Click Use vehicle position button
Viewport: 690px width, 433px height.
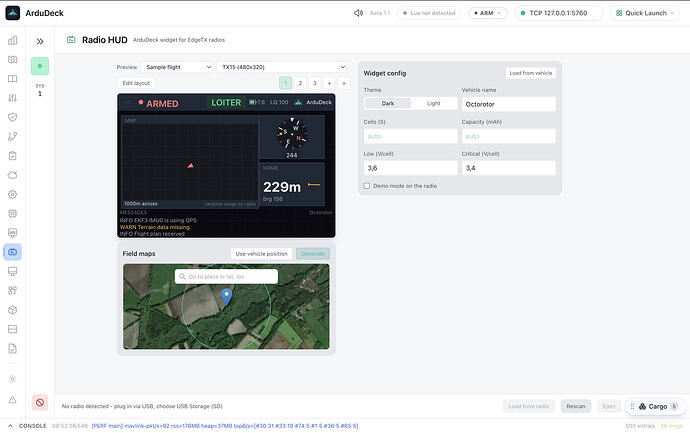[x=261, y=254]
